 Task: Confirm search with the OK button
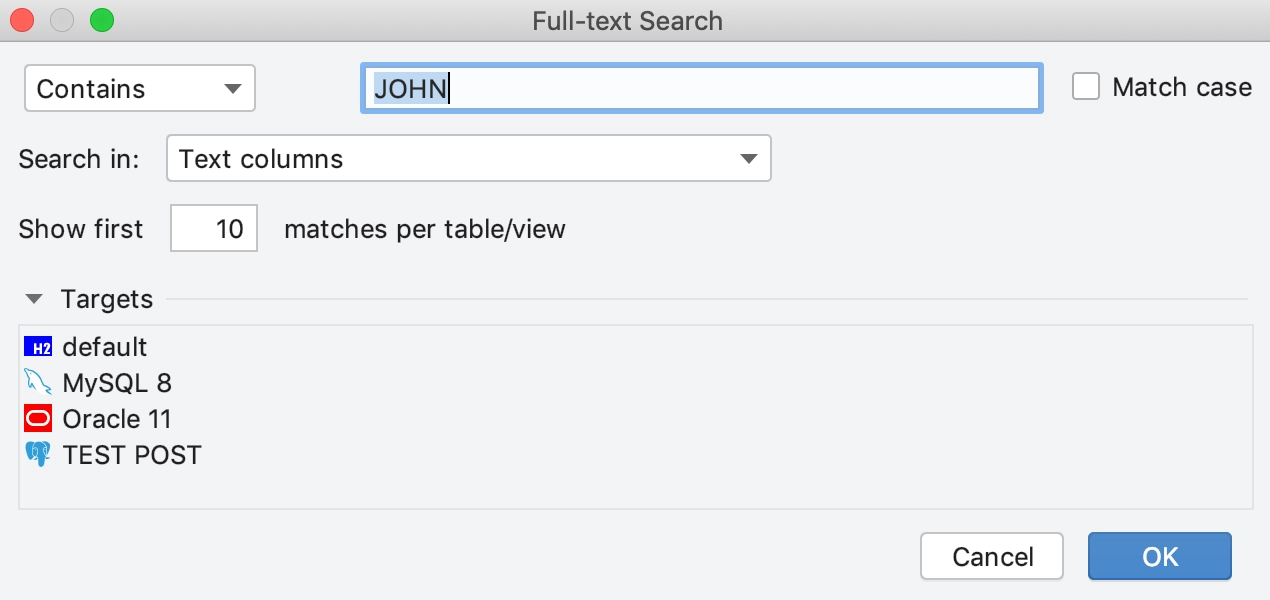click(x=1160, y=556)
